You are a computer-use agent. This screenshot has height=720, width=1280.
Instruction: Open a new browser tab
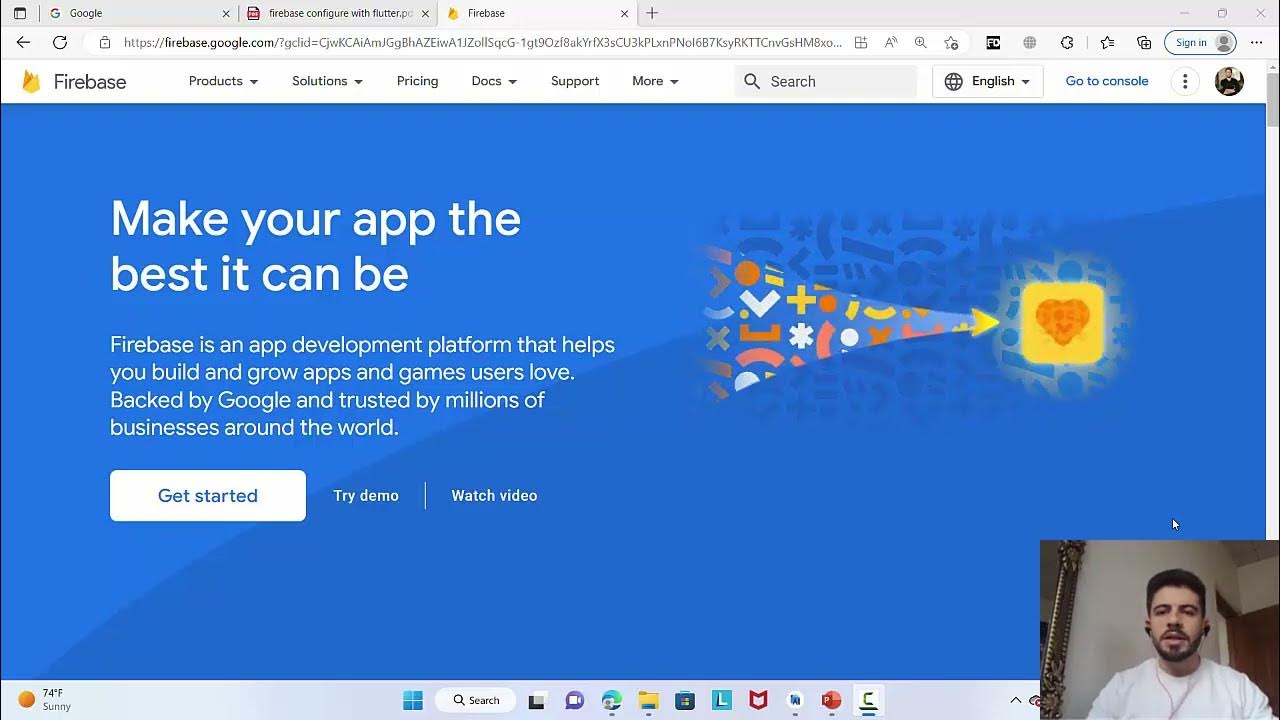pyautogui.click(x=652, y=13)
